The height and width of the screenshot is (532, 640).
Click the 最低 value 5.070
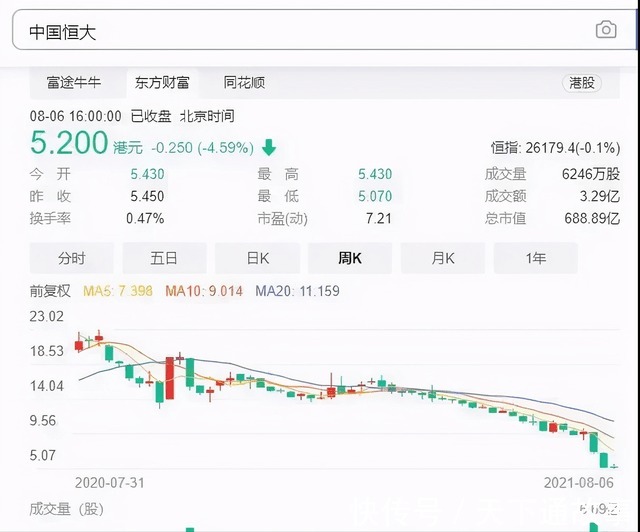[375, 196]
